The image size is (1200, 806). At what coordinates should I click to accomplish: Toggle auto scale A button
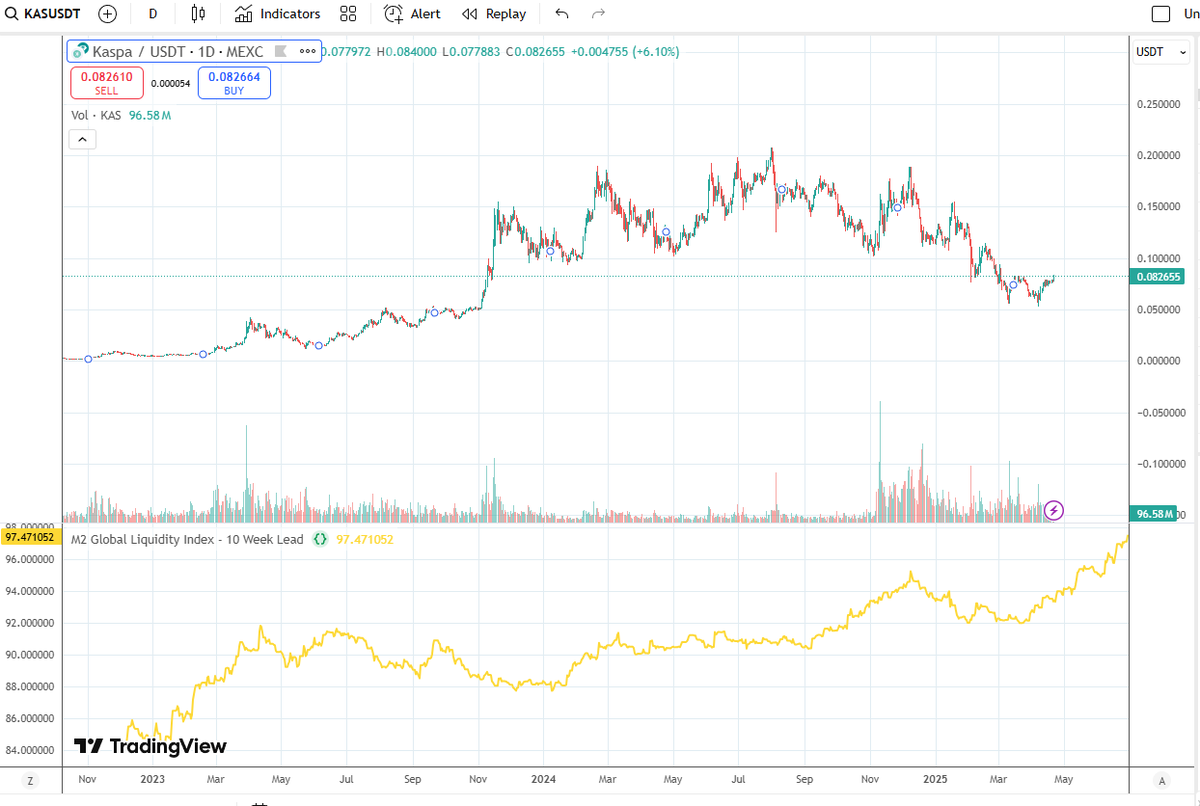(1161, 781)
